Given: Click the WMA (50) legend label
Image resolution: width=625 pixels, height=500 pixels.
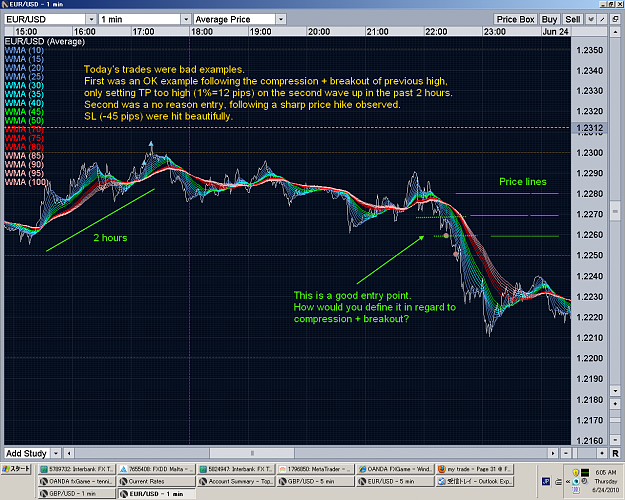Looking at the screenshot, I should point(25,120).
